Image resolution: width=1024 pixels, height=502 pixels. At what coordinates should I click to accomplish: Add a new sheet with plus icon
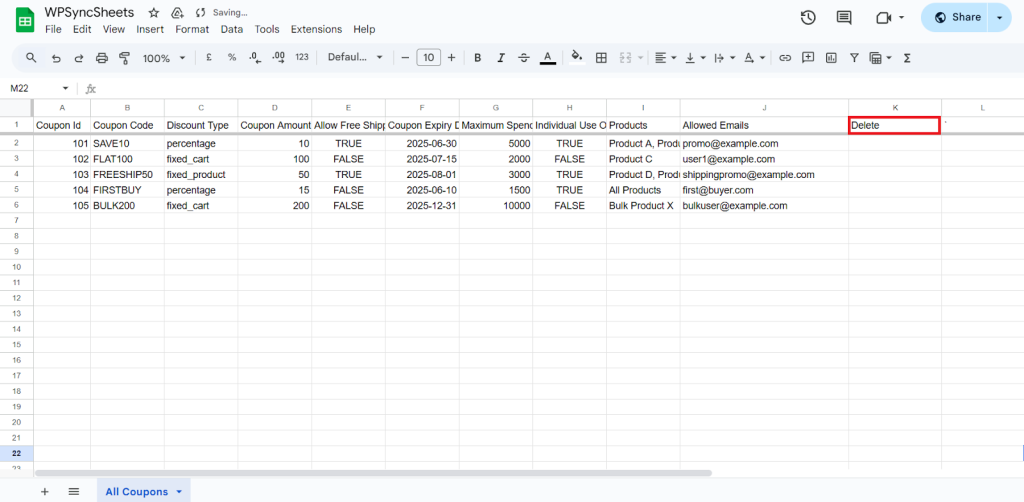click(44, 492)
